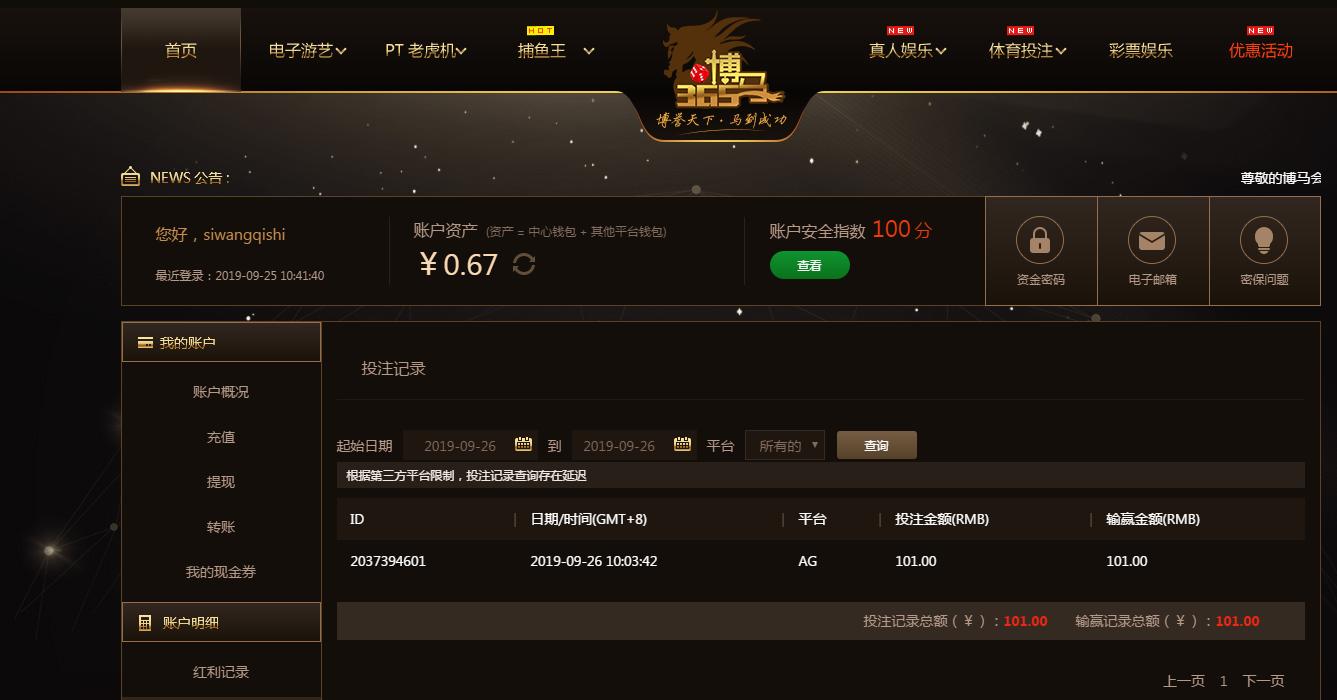Open the 平台 所有的 dropdown
The image size is (1337, 700).
click(785, 446)
